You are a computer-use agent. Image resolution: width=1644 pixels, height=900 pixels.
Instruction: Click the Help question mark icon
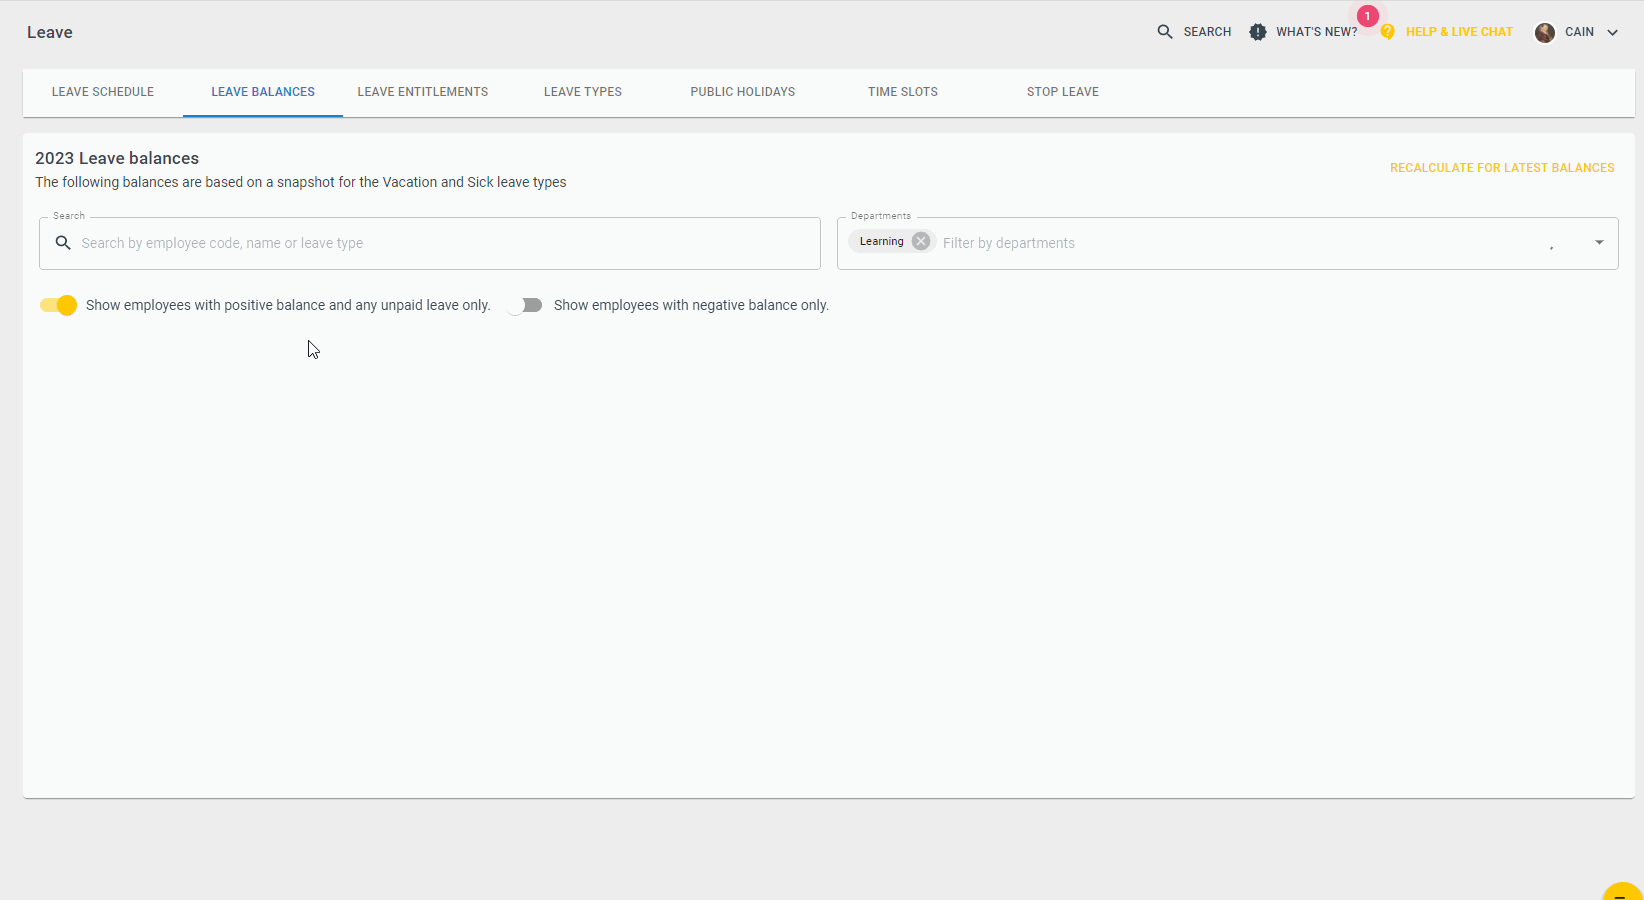(x=1388, y=32)
